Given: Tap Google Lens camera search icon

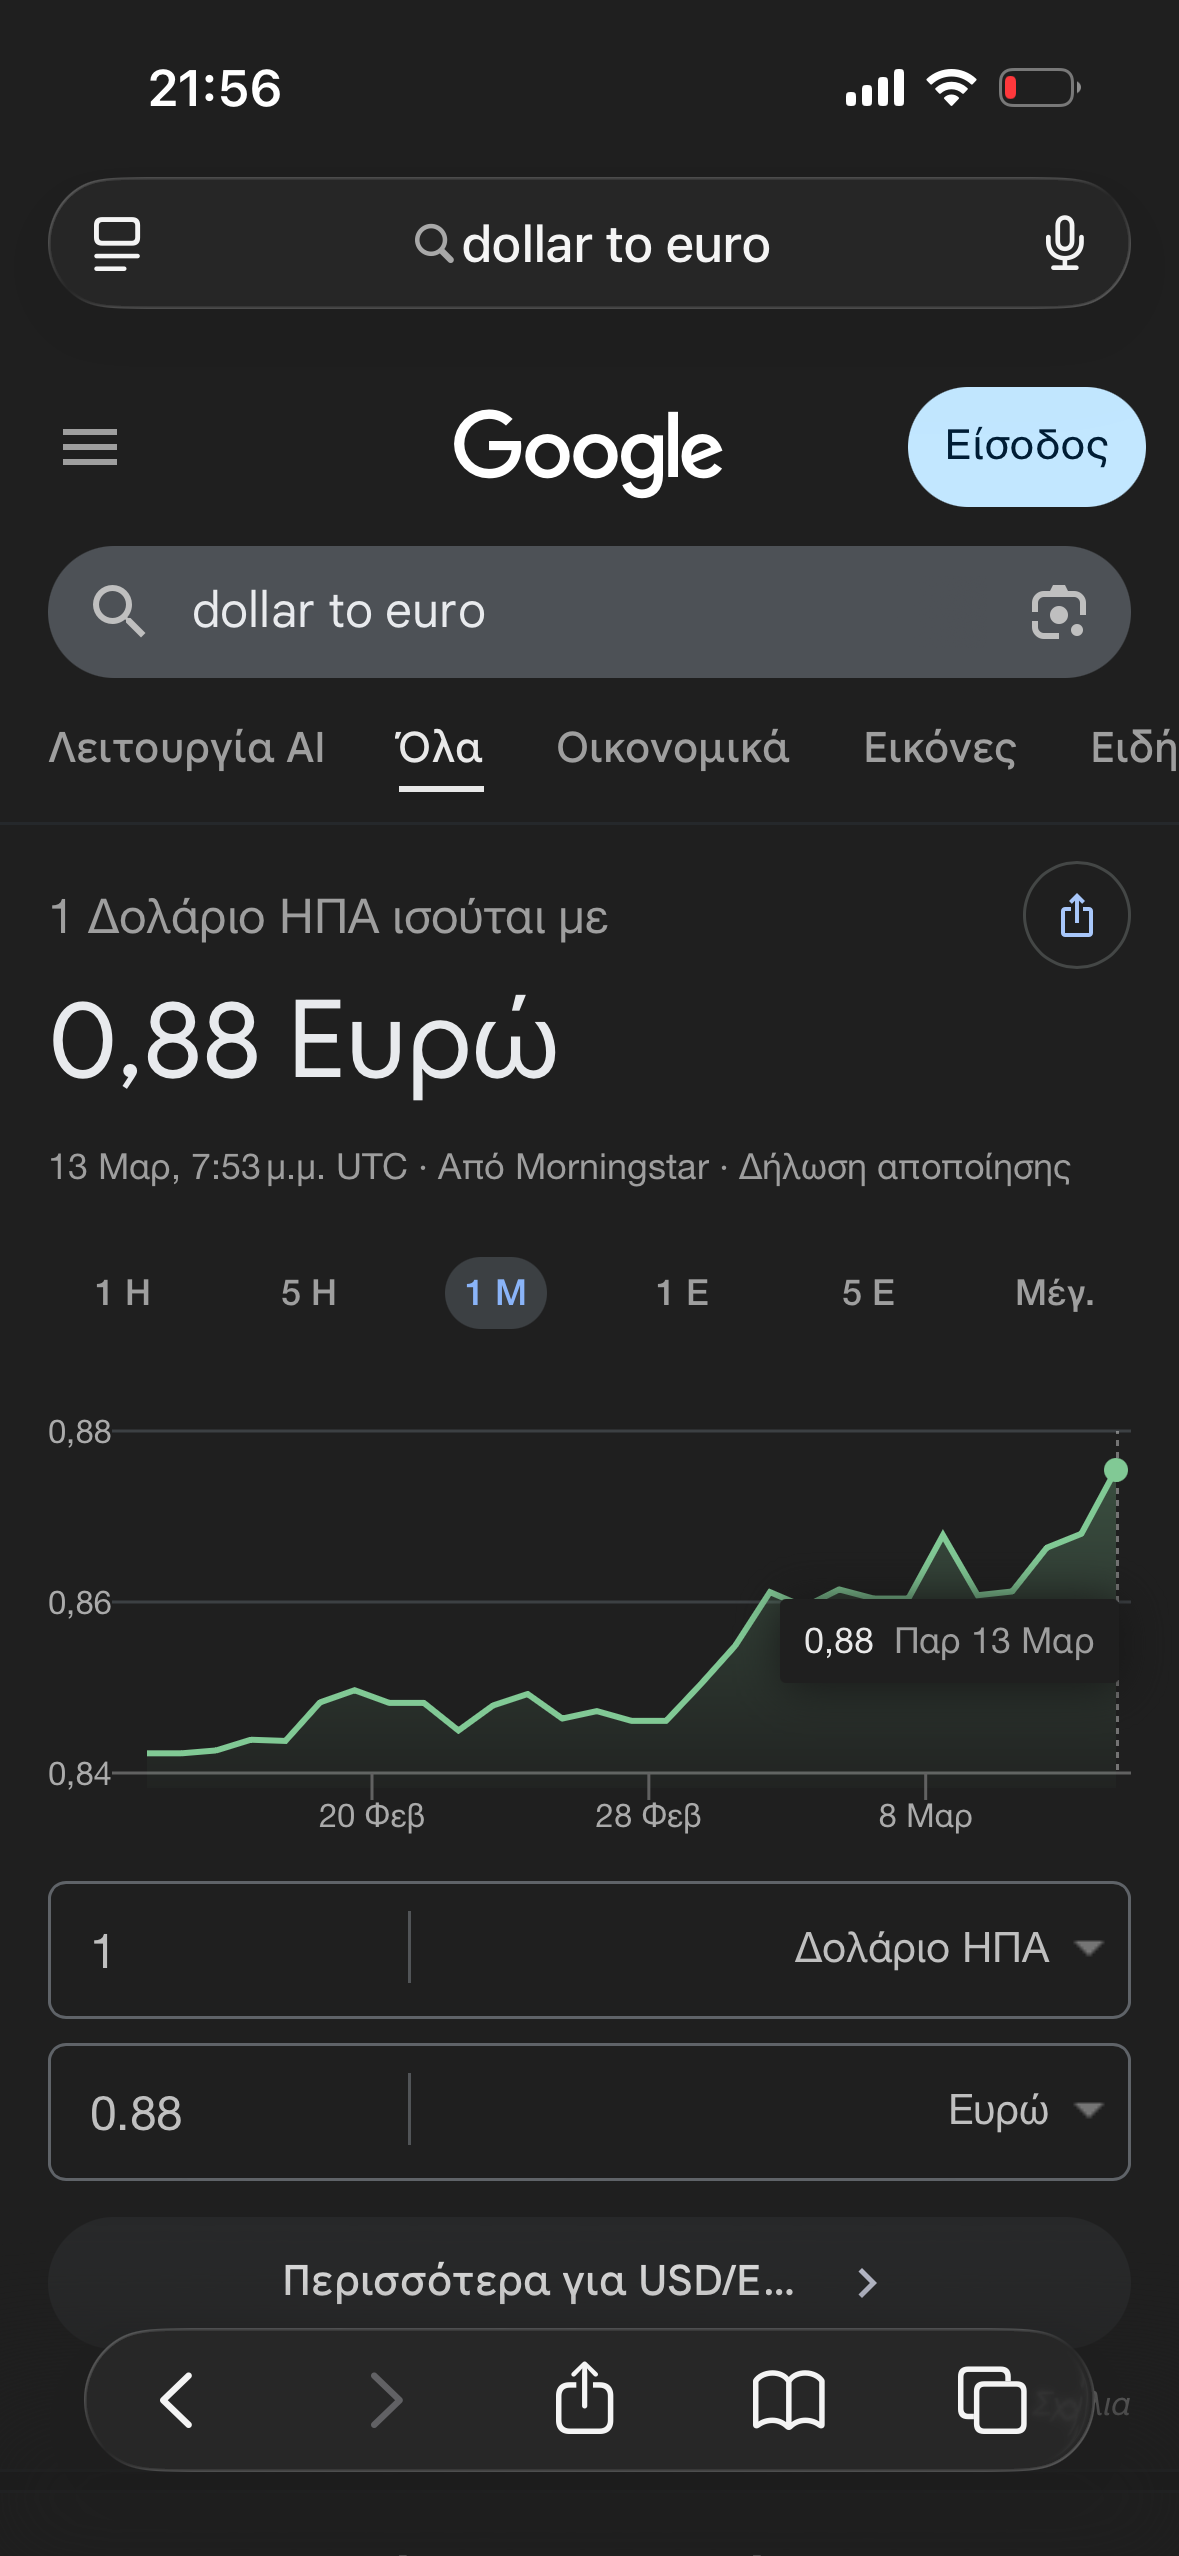Looking at the screenshot, I should click(1058, 612).
